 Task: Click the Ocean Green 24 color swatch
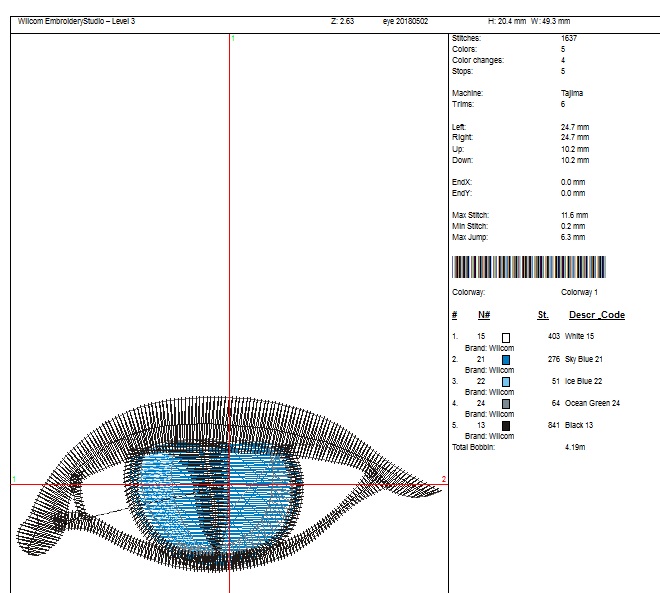pos(506,404)
